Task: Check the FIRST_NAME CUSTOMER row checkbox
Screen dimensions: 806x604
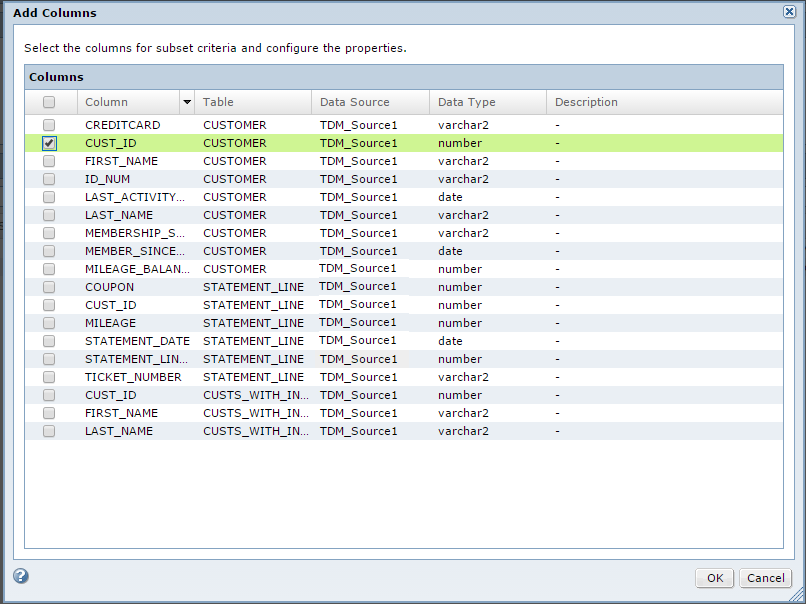Action: pyautogui.click(x=49, y=161)
